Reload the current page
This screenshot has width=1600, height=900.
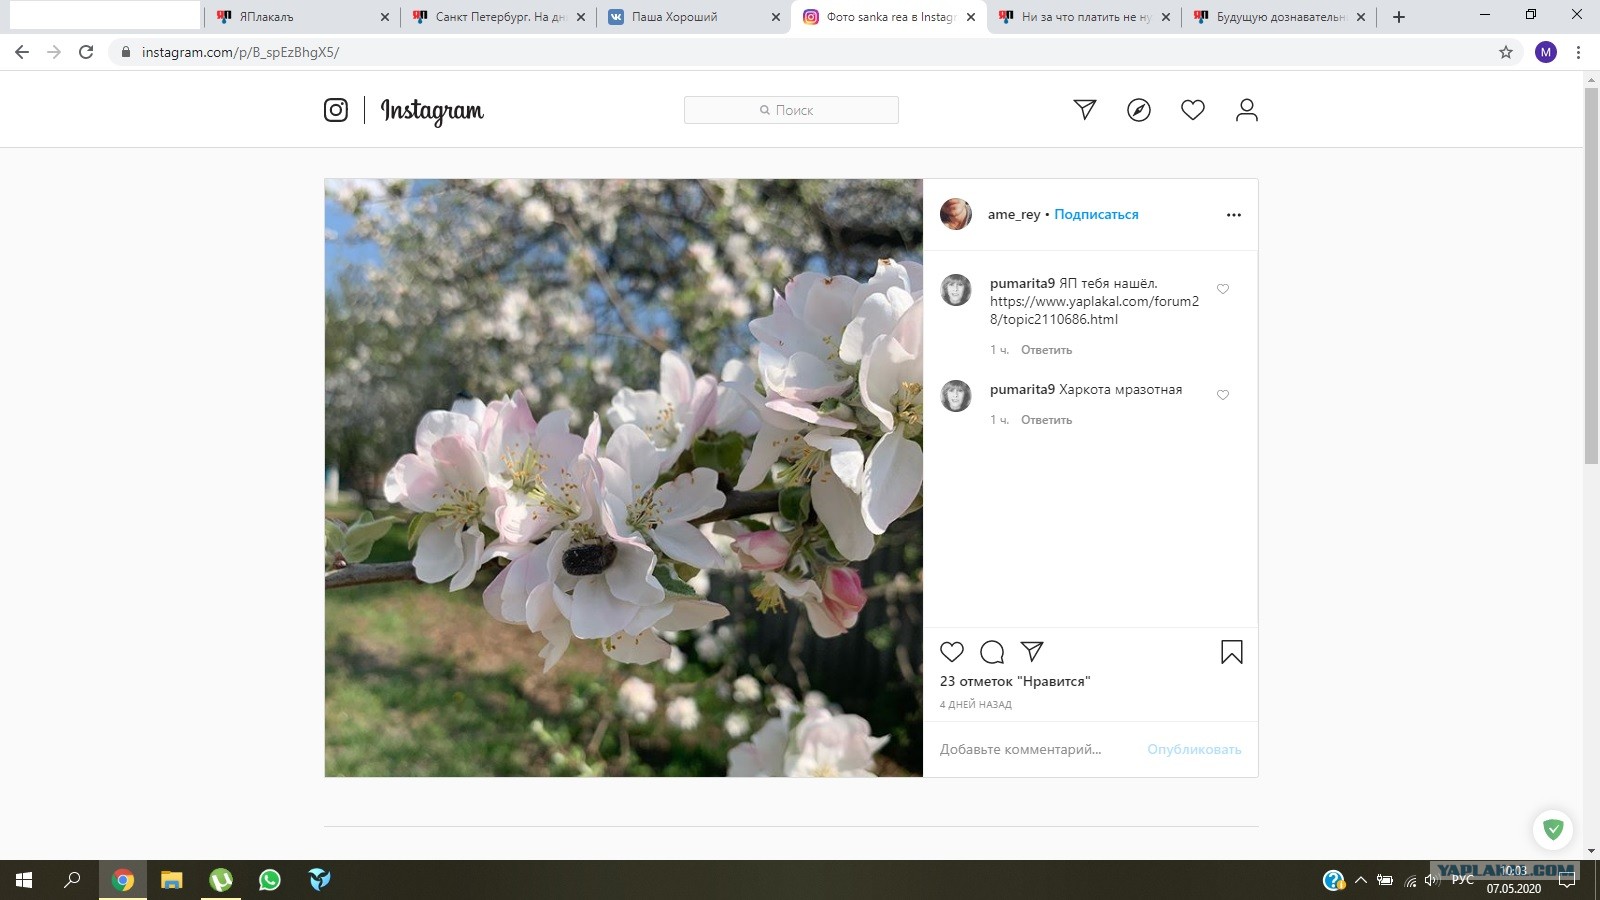point(86,52)
